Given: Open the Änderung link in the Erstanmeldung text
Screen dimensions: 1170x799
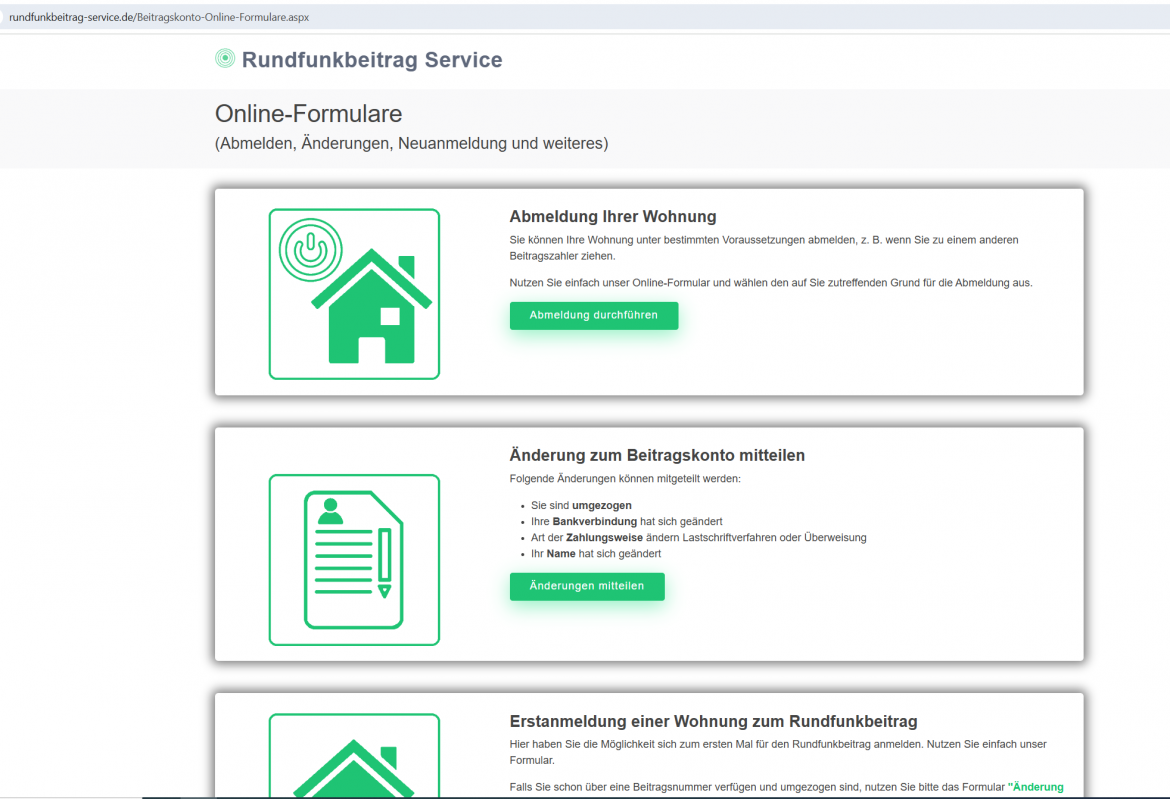Looking at the screenshot, I should click(x=1039, y=787).
